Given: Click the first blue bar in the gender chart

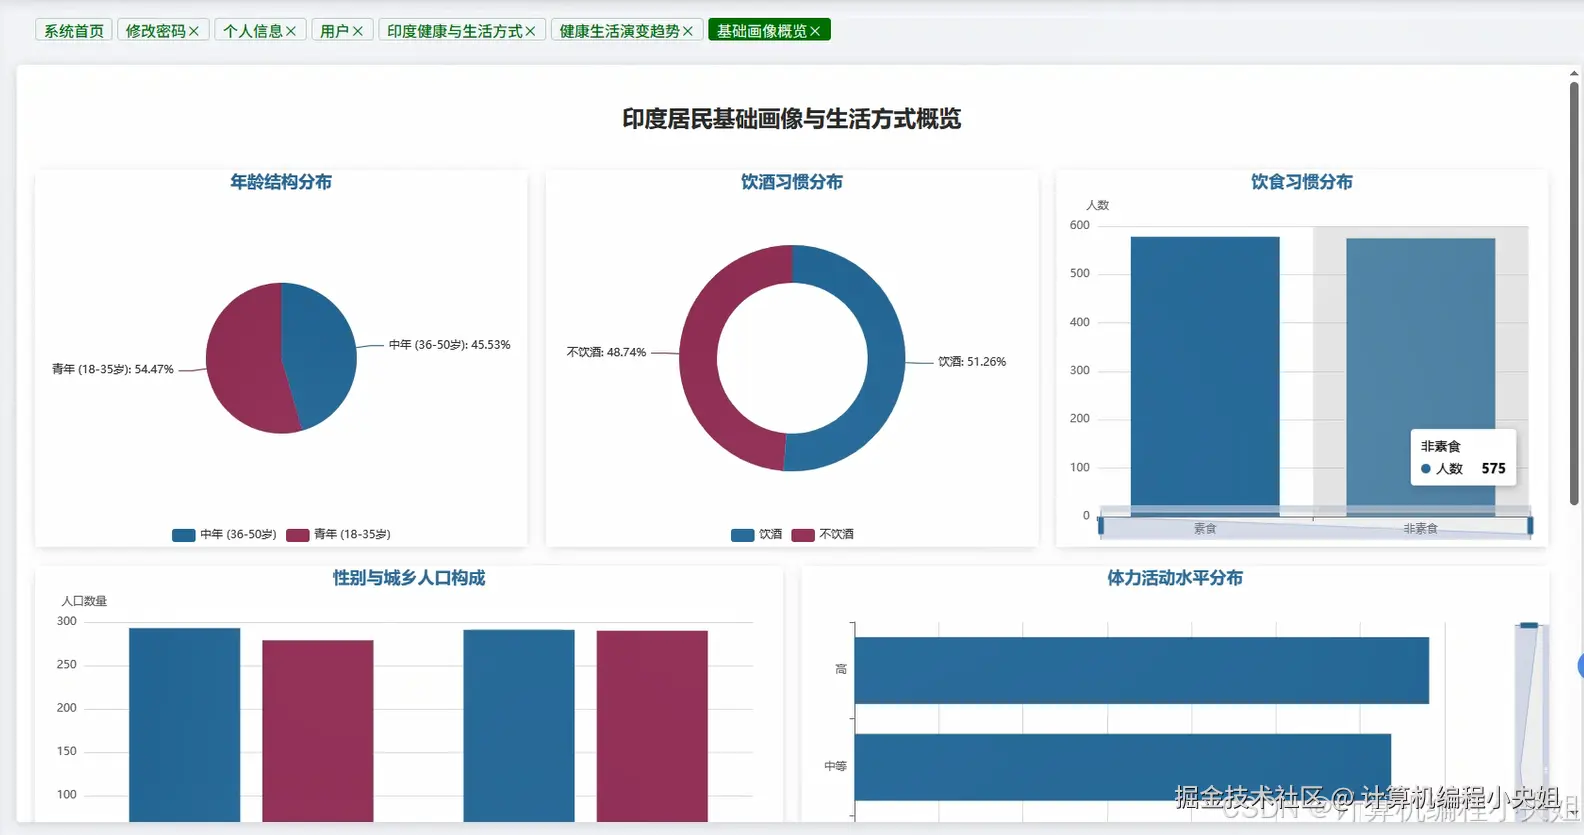Looking at the screenshot, I should point(185,725).
